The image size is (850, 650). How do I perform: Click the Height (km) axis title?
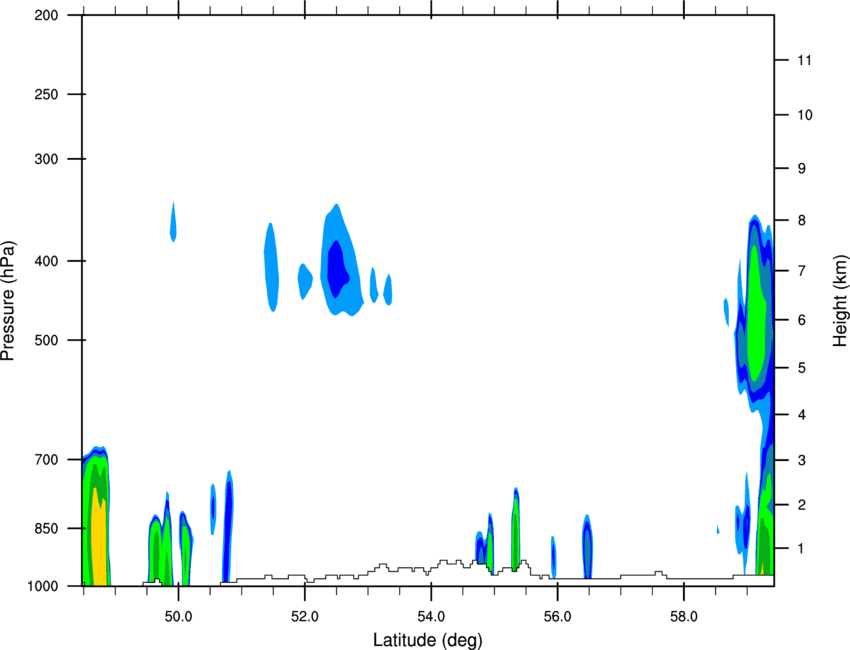click(x=840, y=301)
